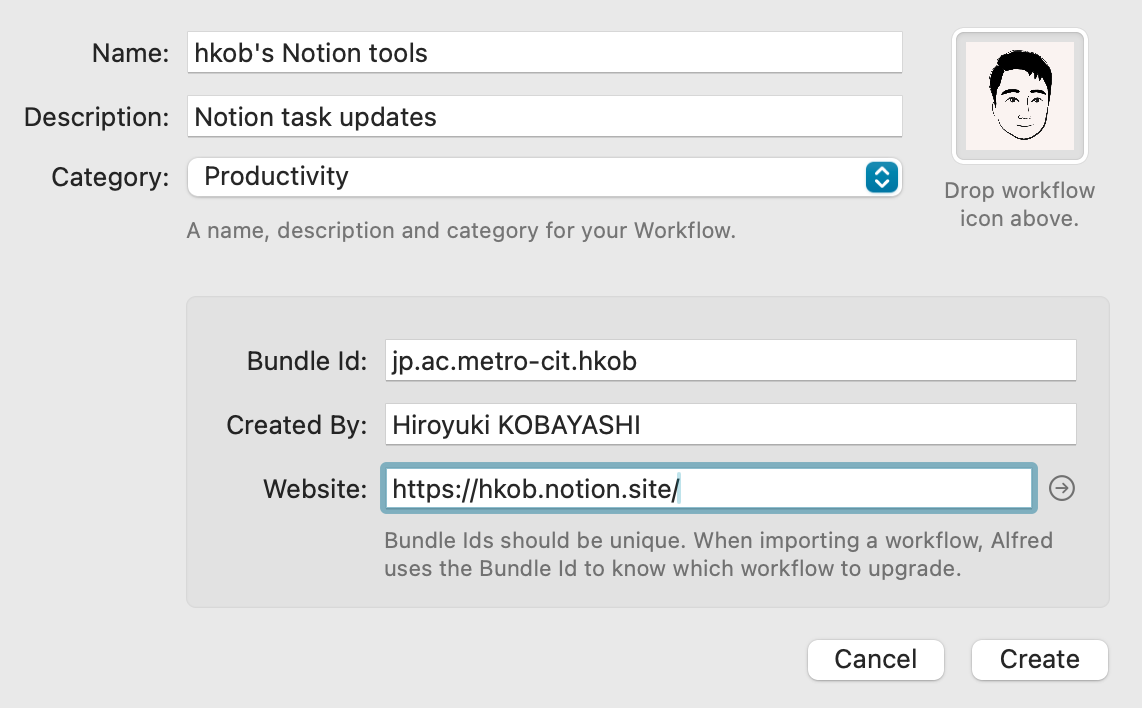Click into the Name text field
The height and width of the screenshot is (708, 1142).
pos(544,52)
